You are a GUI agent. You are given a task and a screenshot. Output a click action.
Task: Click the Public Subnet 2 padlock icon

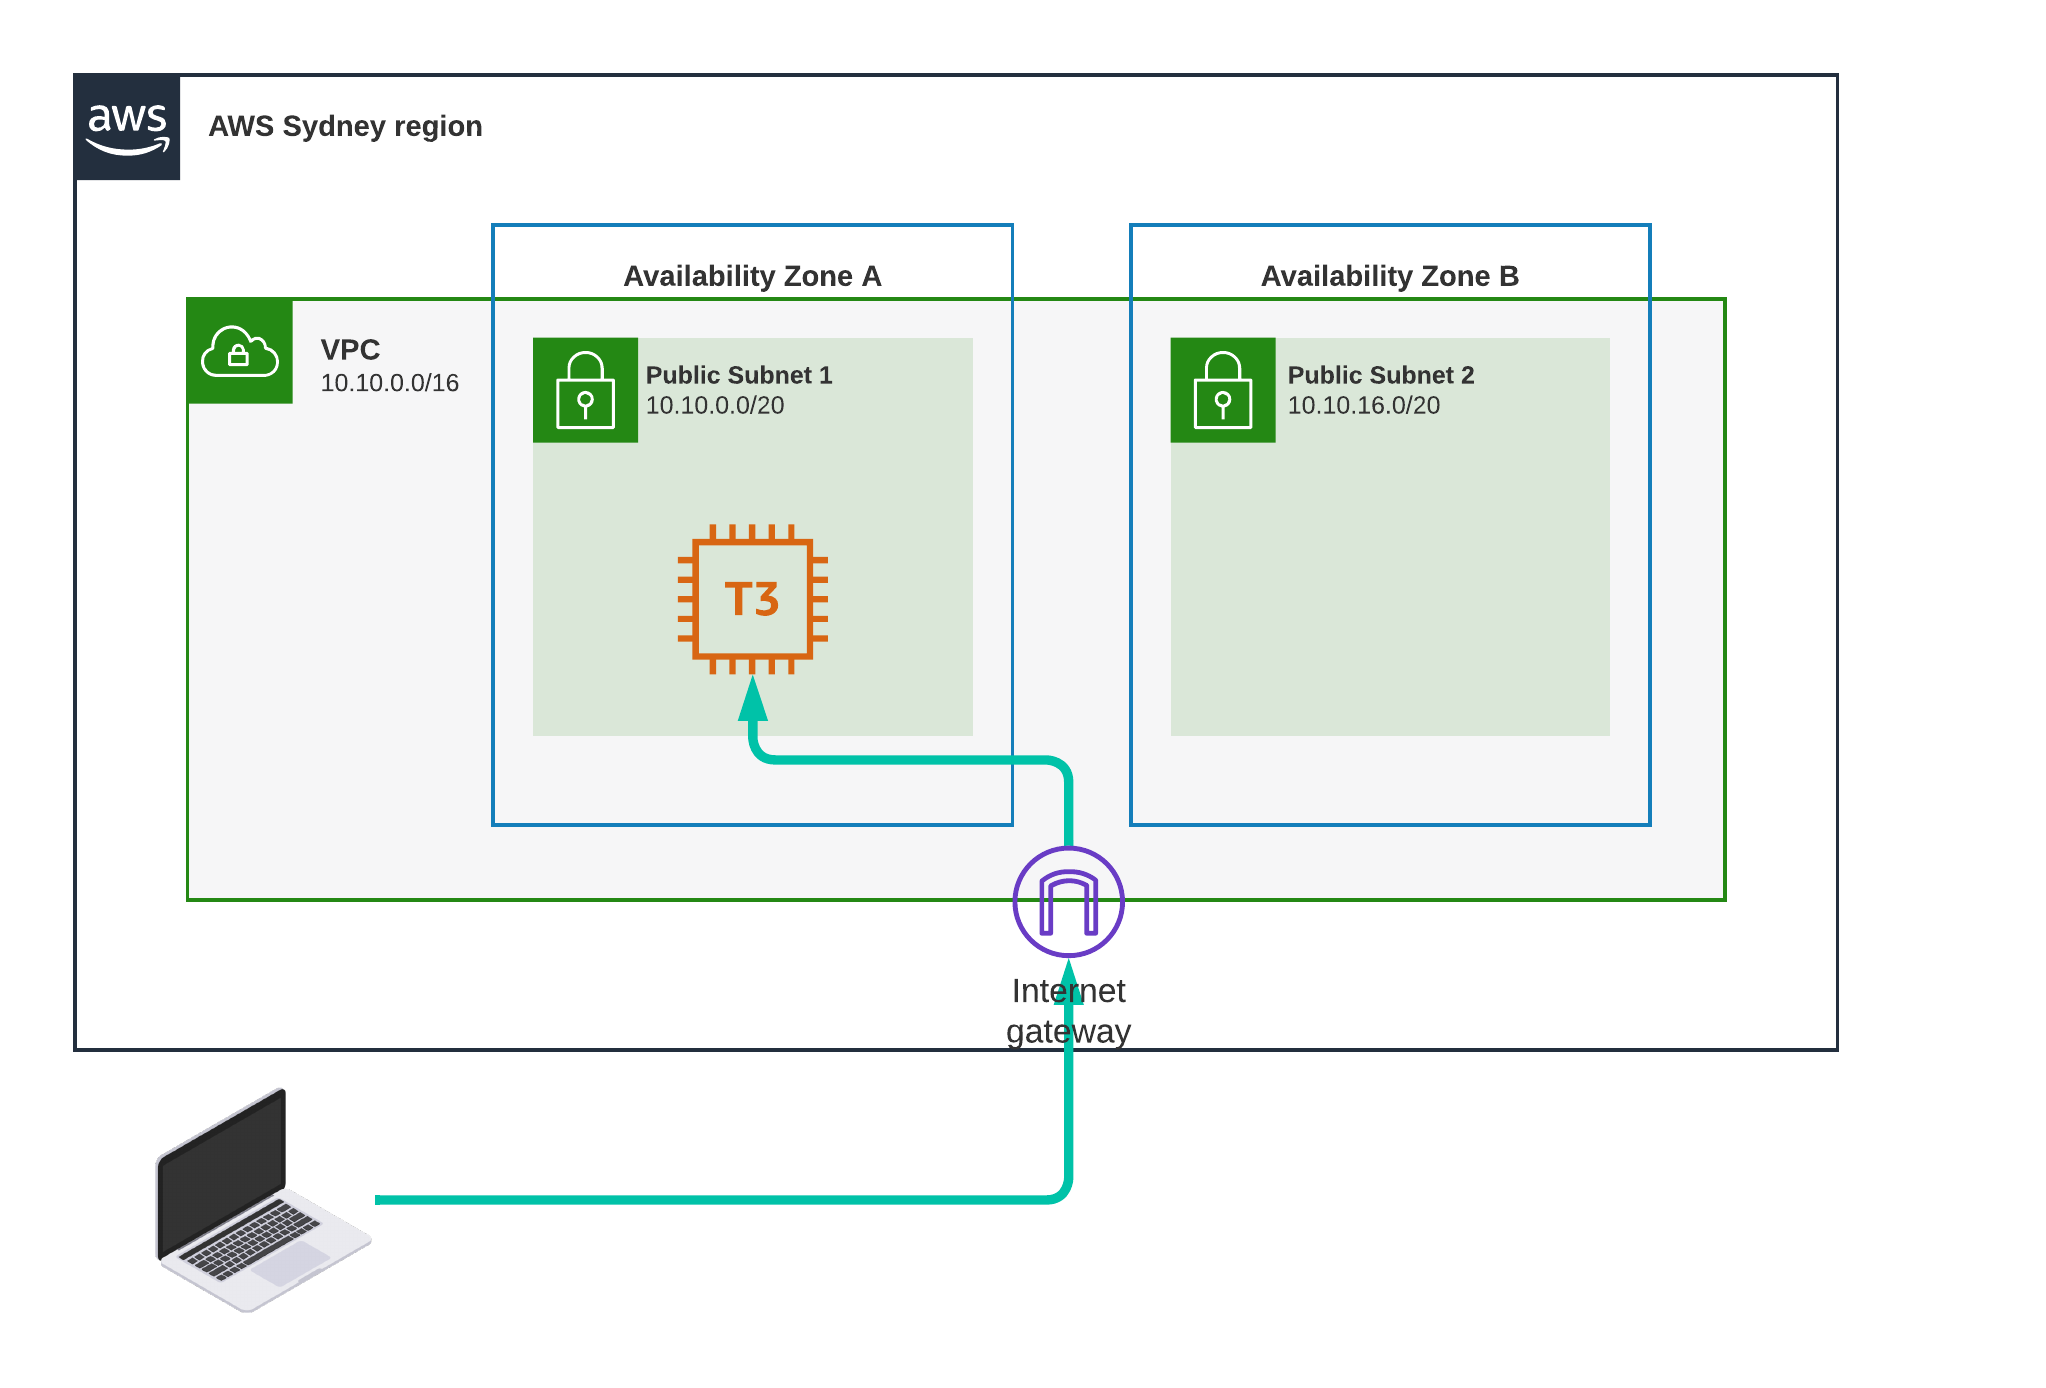pos(1222,390)
